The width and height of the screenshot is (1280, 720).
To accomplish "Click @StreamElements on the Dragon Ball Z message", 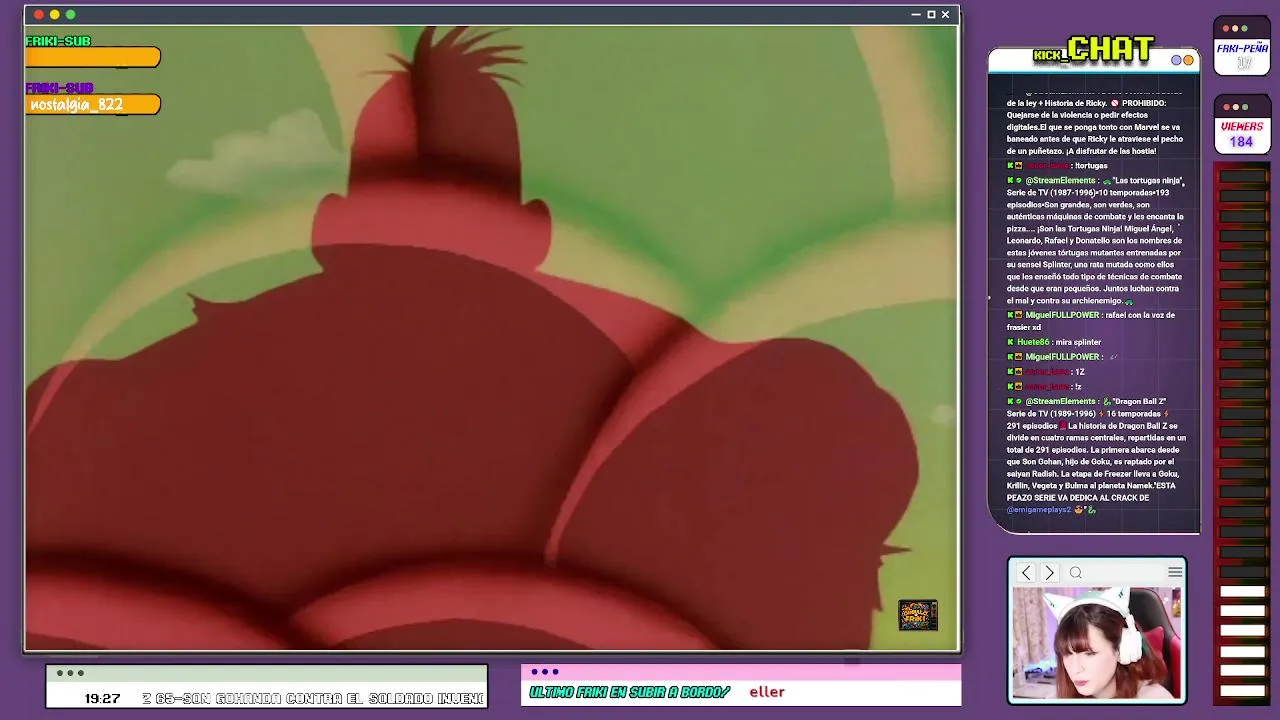I will click(x=1061, y=401).
